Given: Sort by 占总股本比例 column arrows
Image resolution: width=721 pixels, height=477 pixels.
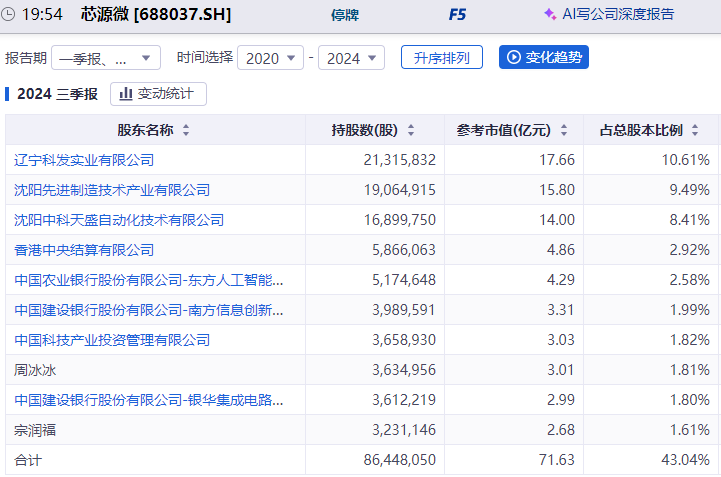Looking at the screenshot, I should tap(695, 130).
